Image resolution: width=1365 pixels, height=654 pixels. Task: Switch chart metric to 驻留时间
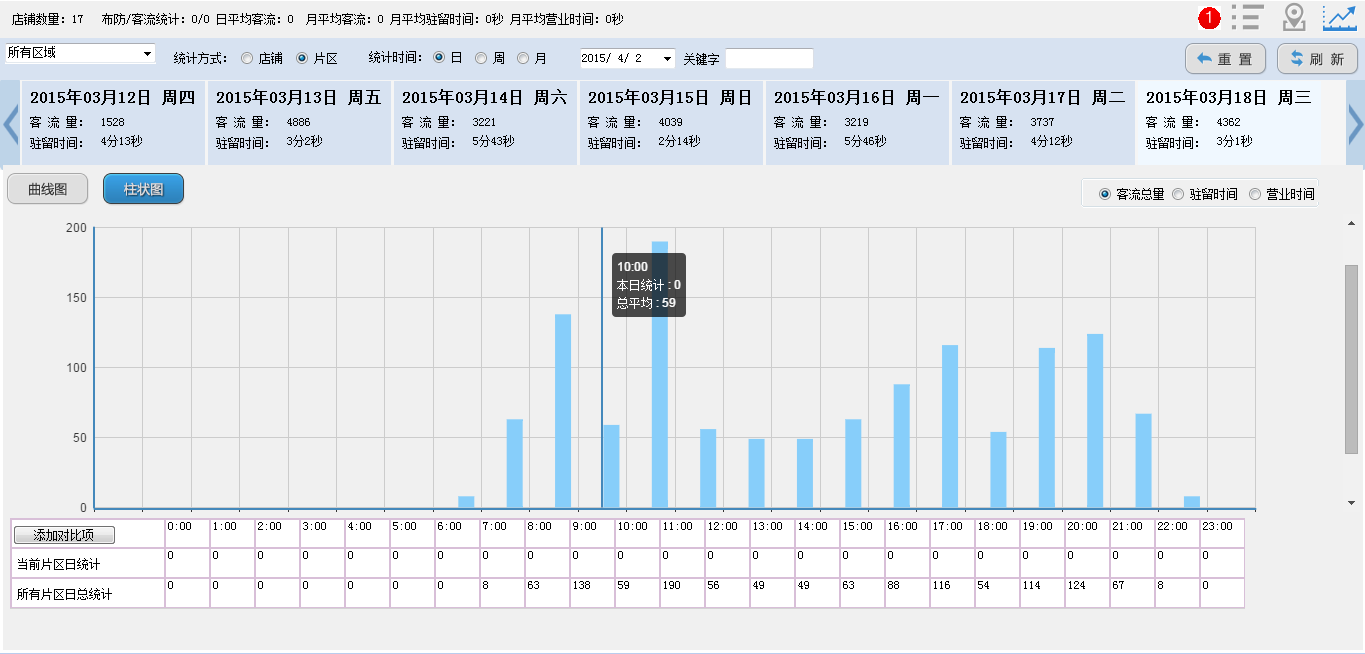(1178, 194)
